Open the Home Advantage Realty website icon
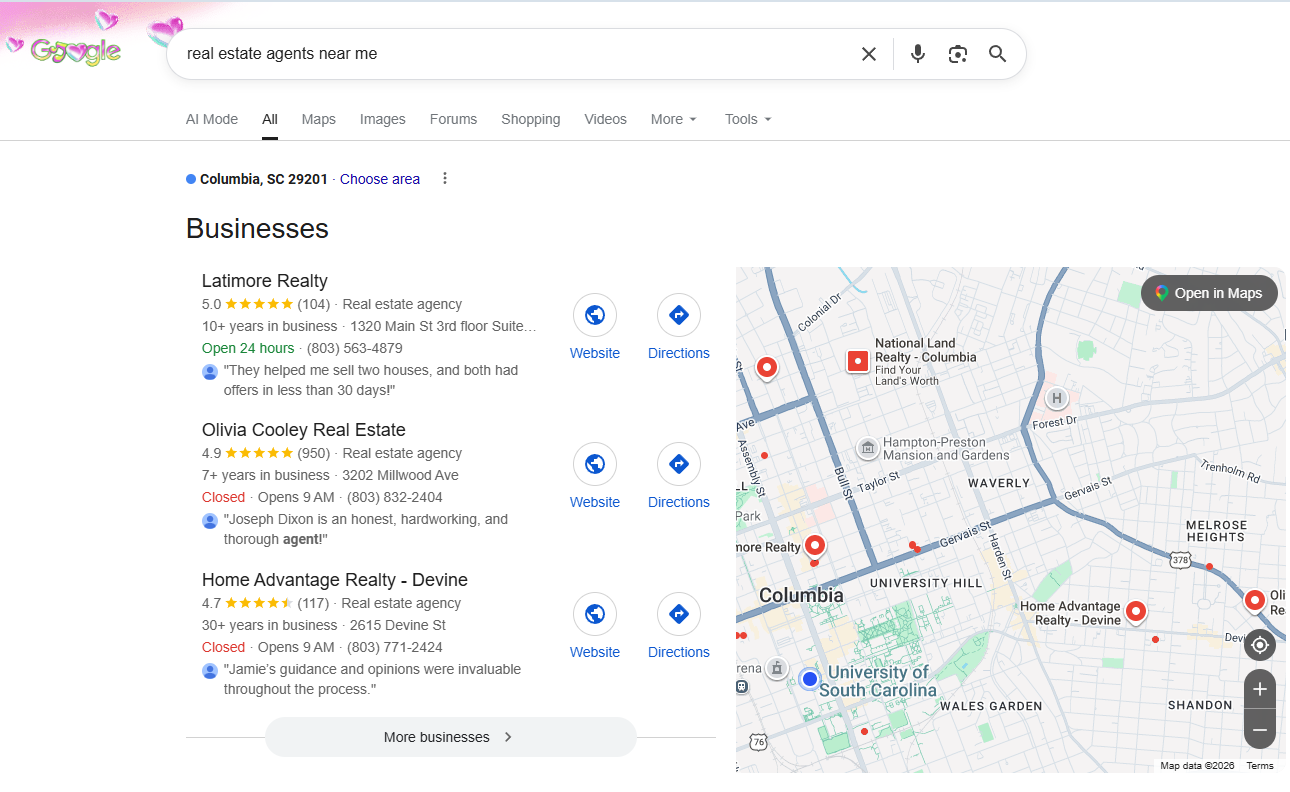1290x792 pixels. 595,614
